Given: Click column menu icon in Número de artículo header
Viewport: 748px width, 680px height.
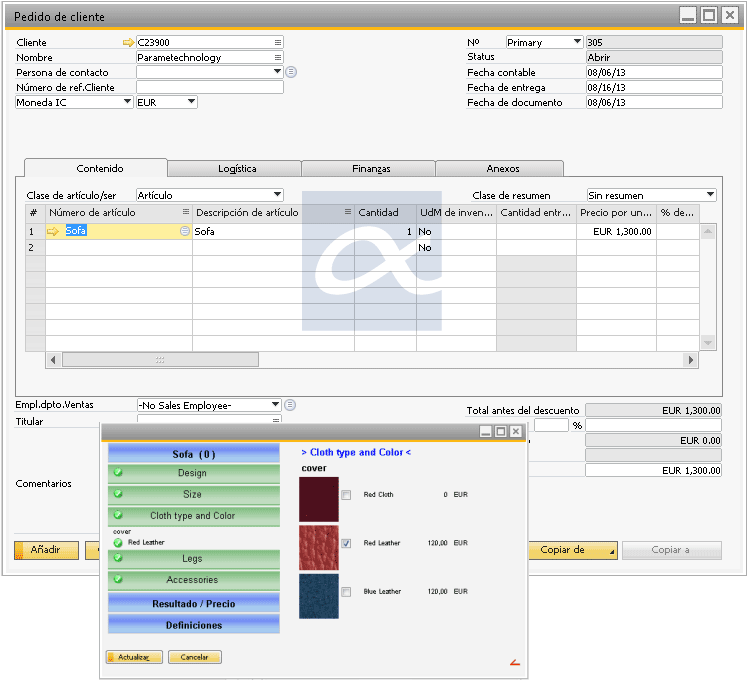Looking at the screenshot, I should [186, 211].
